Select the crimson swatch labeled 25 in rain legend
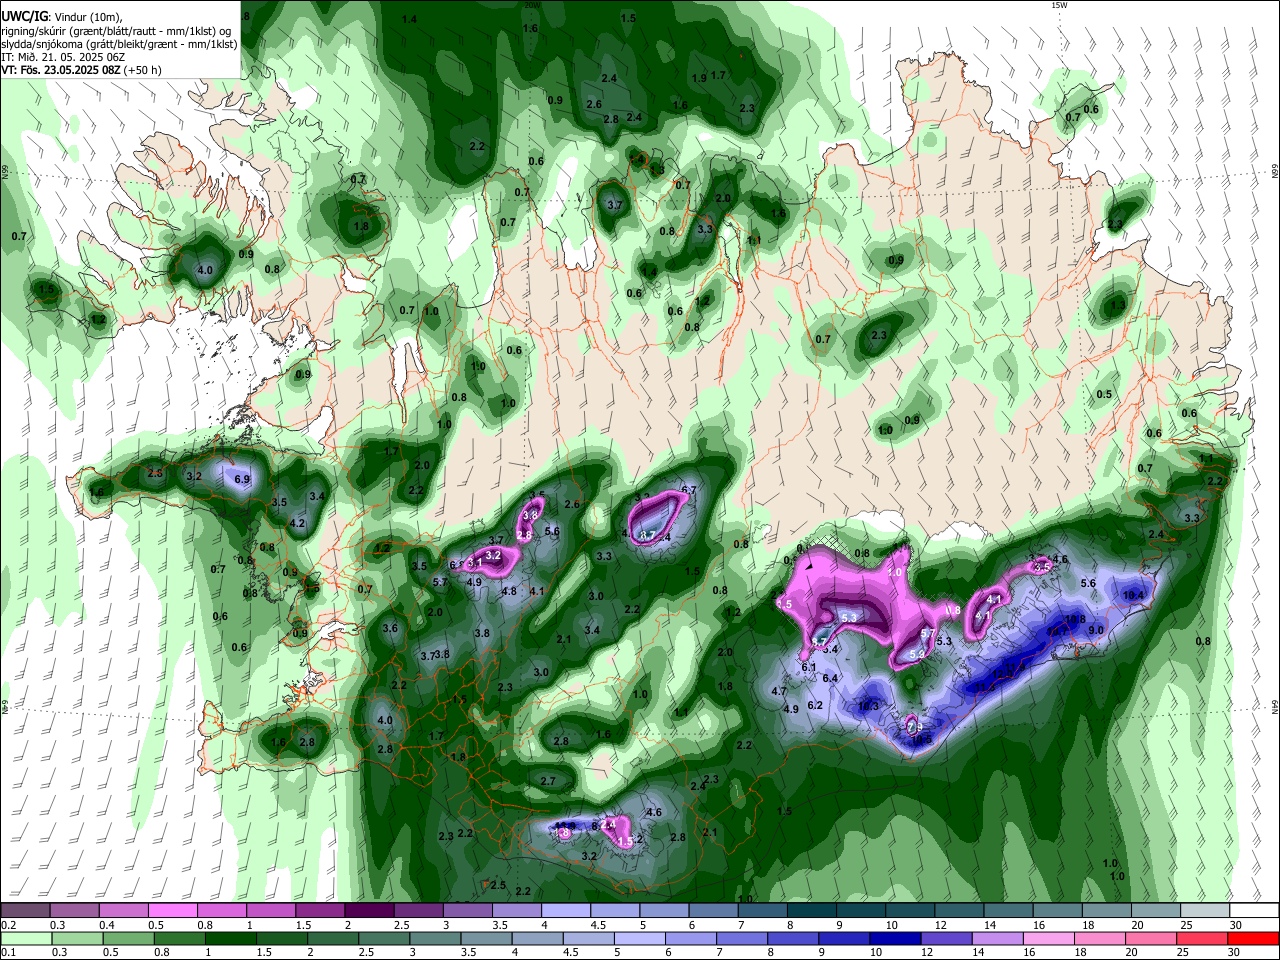The image size is (1280, 960). 1202,939
